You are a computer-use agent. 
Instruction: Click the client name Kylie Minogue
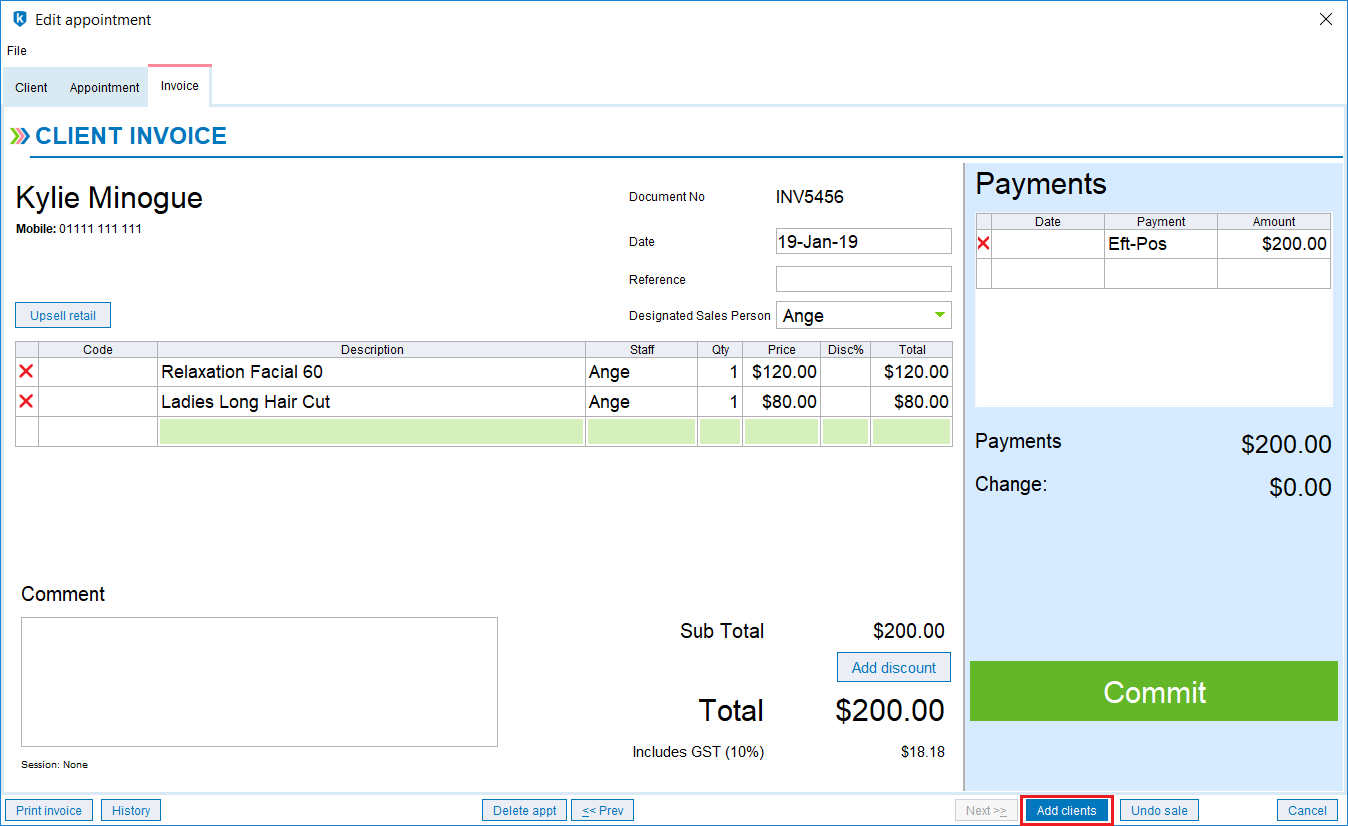click(x=109, y=198)
